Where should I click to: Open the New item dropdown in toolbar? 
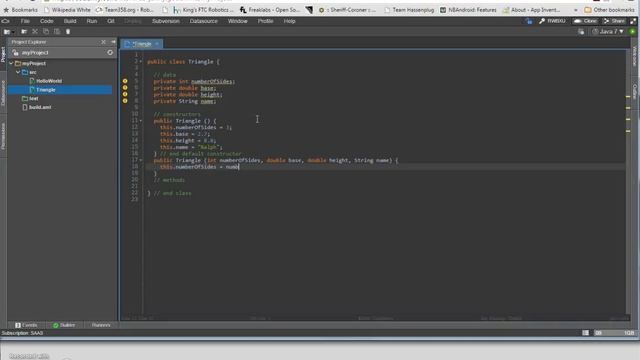(x=9, y=31)
